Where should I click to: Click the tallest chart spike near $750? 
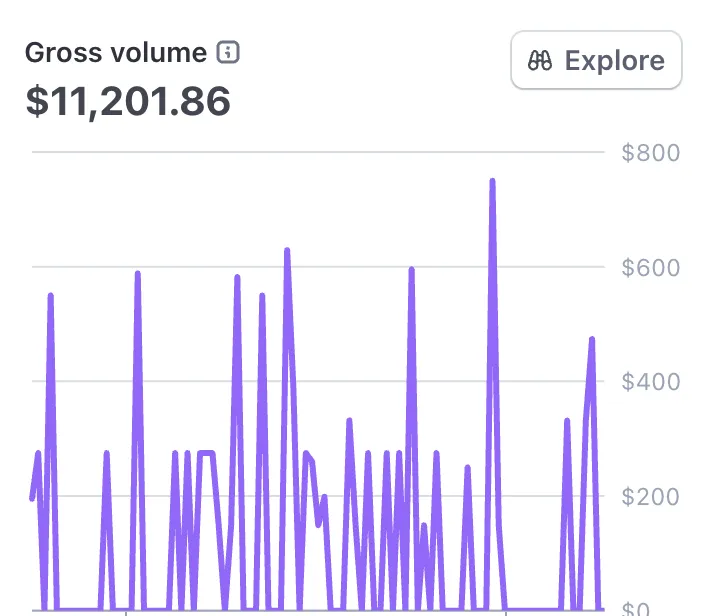(x=492, y=182)
